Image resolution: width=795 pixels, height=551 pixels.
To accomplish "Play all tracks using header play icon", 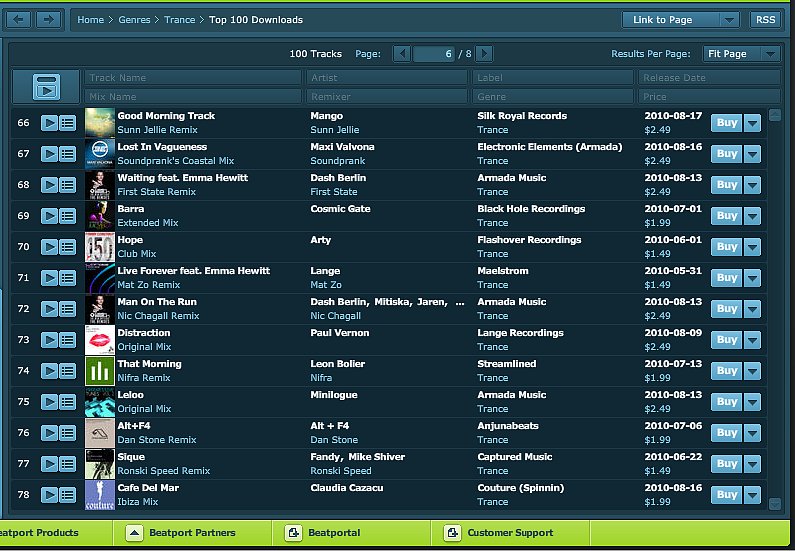I will pos(46,87).
